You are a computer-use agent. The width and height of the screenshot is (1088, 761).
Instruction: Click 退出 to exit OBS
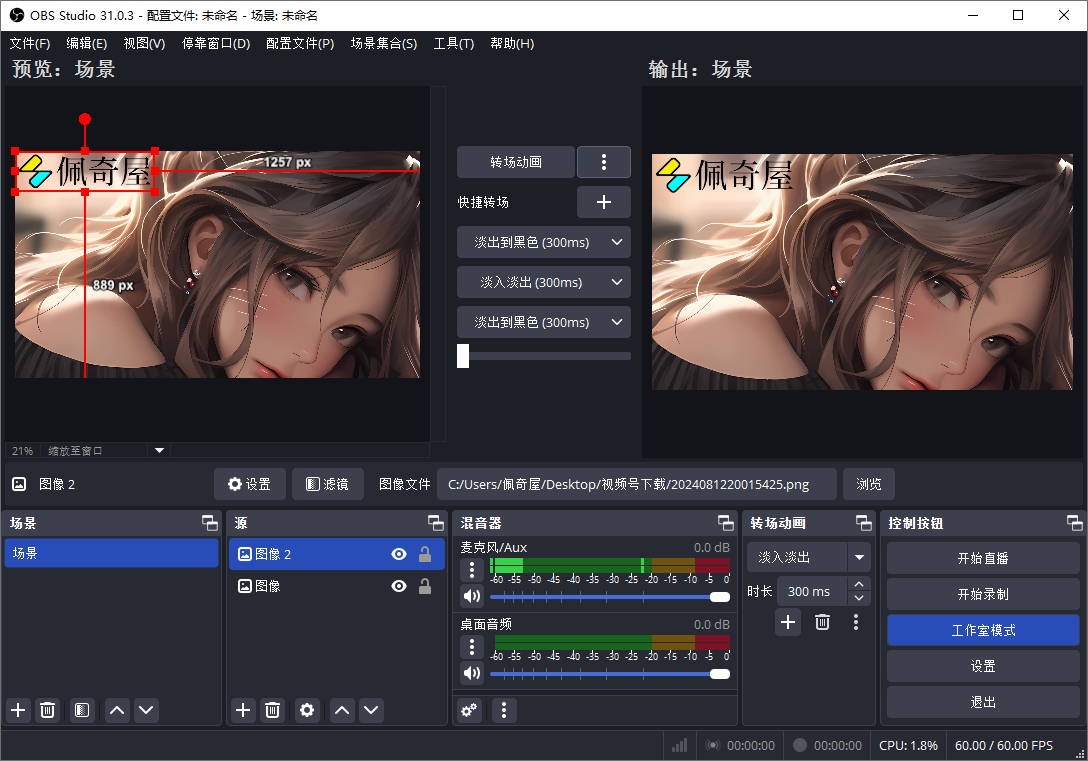pos(983,702)
